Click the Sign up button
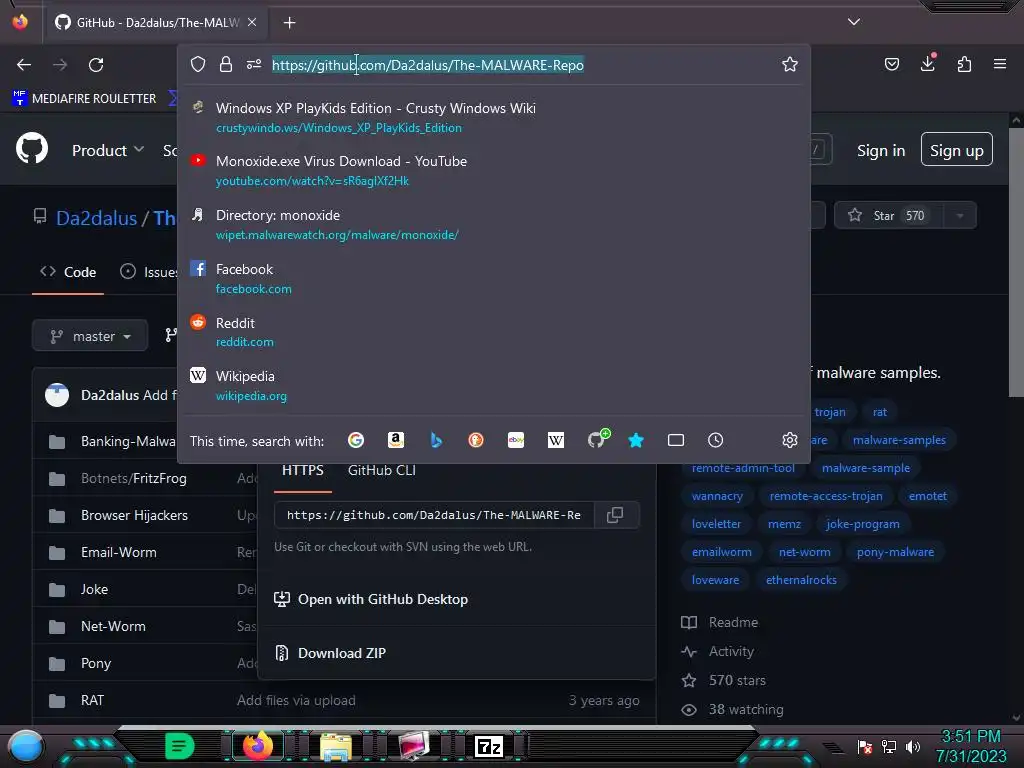This screenshot has height=768, width=1024. tap(957, 150)
